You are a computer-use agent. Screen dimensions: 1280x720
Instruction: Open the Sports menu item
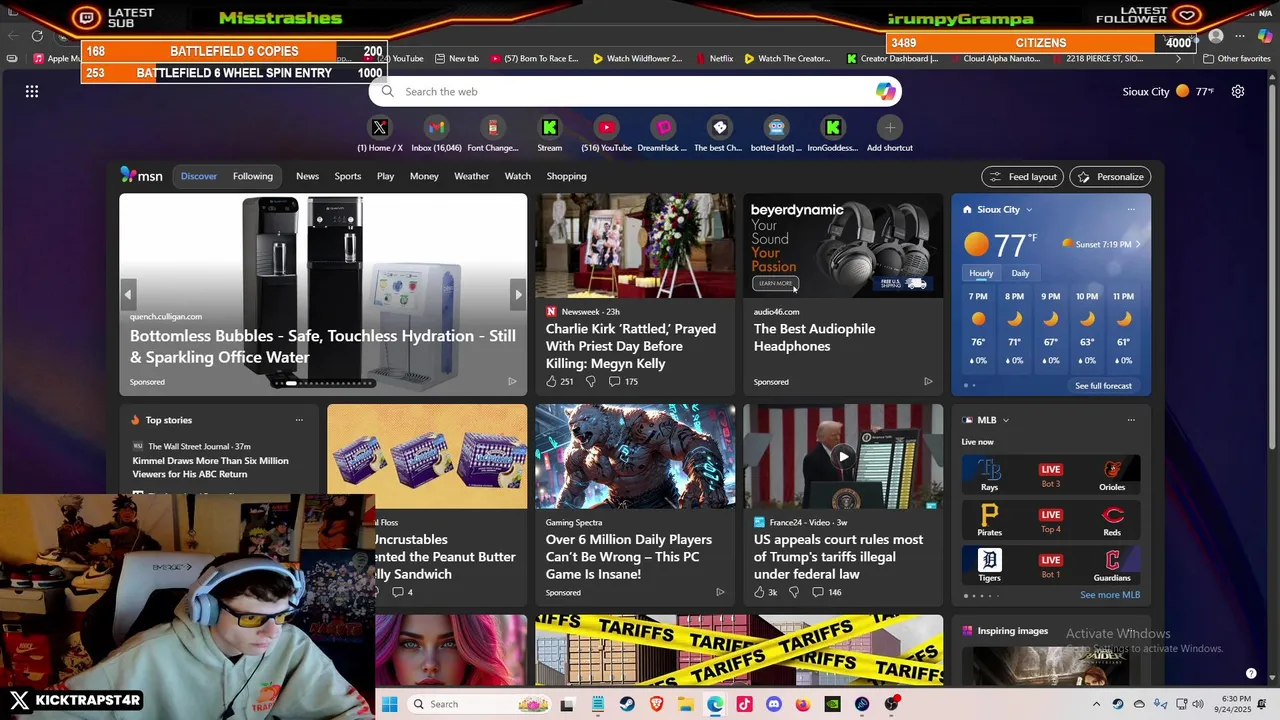point(348,176)
